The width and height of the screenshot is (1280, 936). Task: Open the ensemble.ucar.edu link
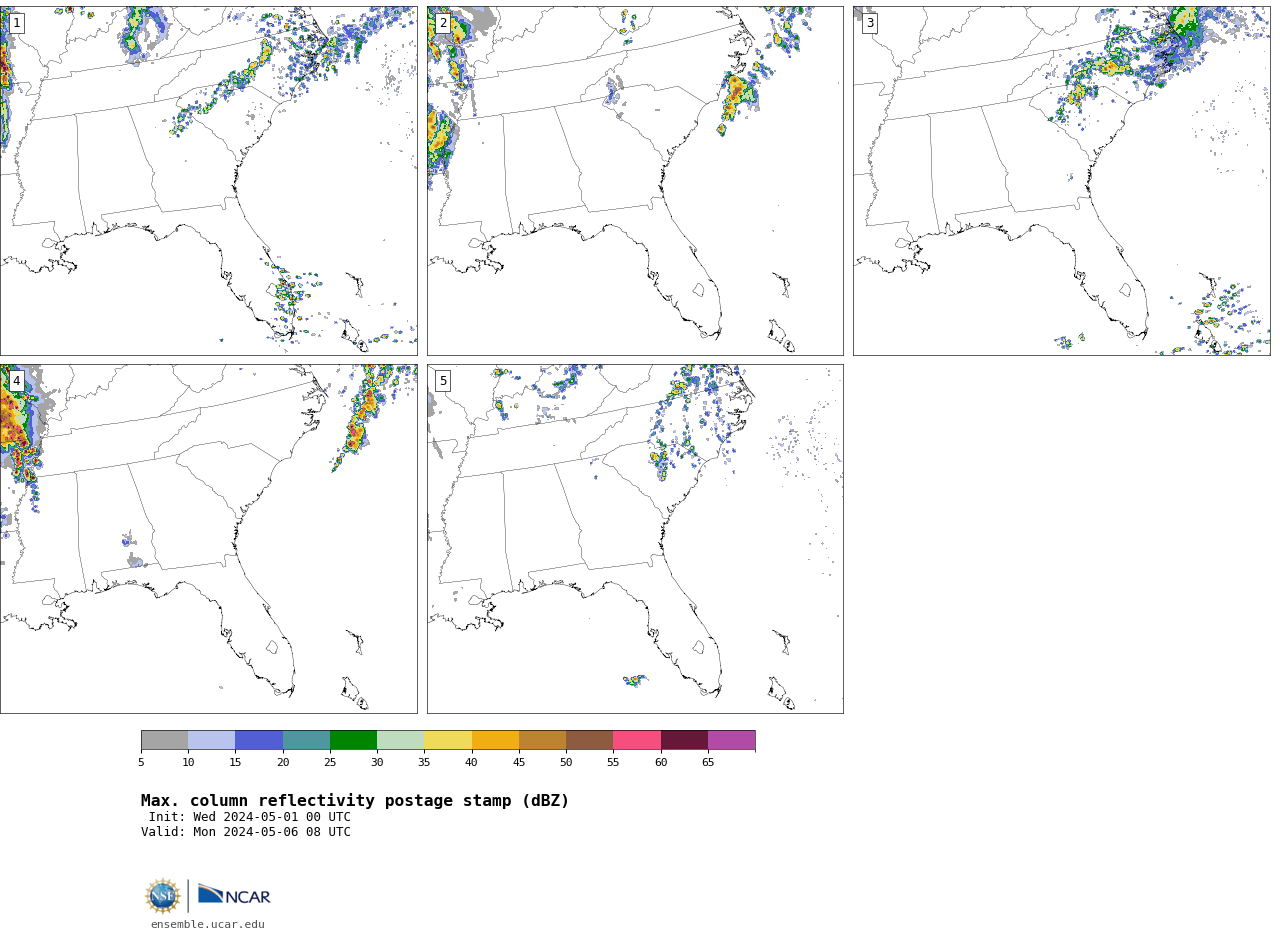[x=208, y=924]
